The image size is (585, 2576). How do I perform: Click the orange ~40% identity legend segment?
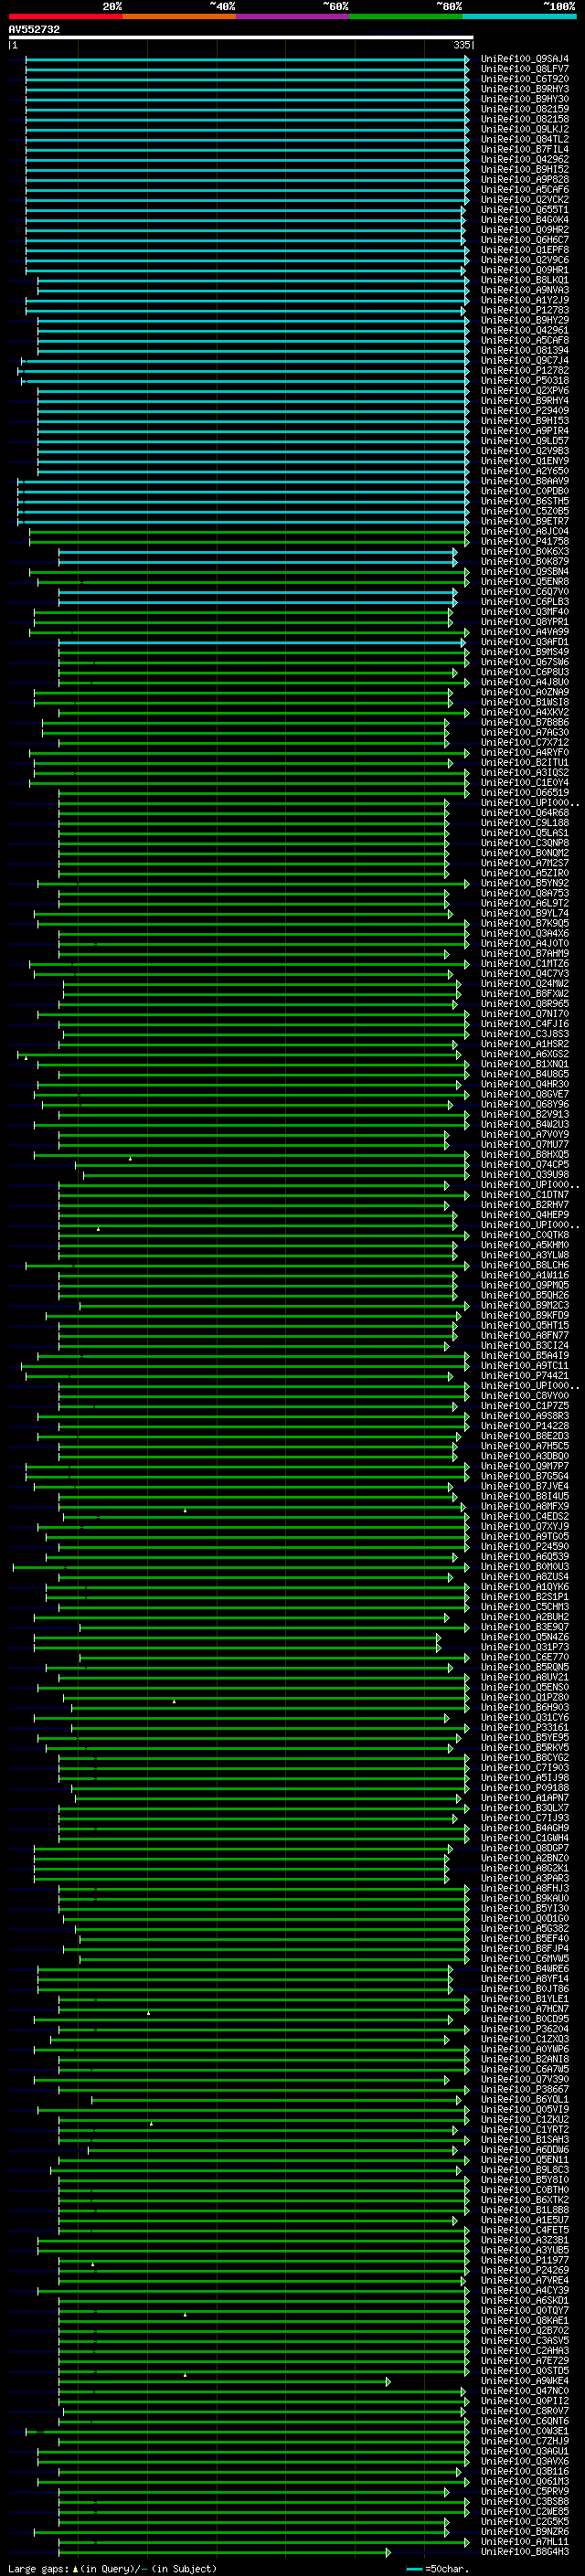(178, 16)
